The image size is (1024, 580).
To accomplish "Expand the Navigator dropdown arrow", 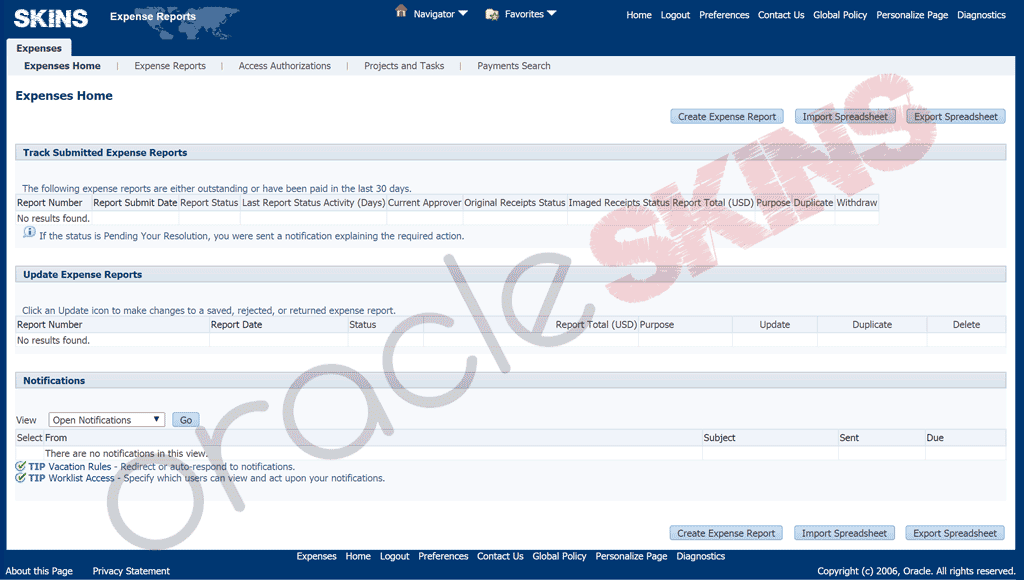I will [463, 14].
